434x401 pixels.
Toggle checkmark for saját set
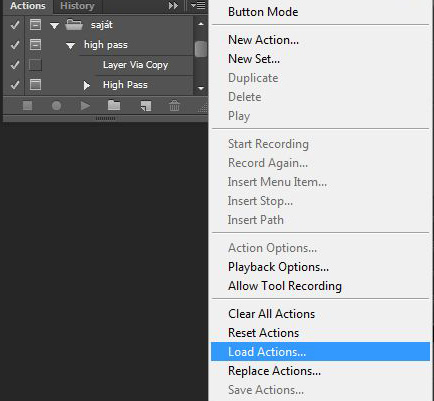(15, 25)
